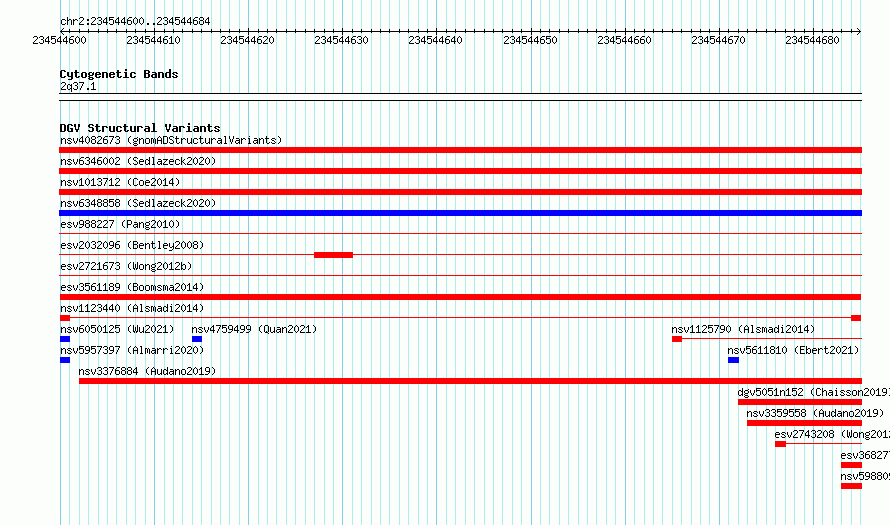The height and width of the screenshot is (525, 890).
Task: Open variant nsv5957397 (Almarri2020)
Action: click(x=132, y=350)
